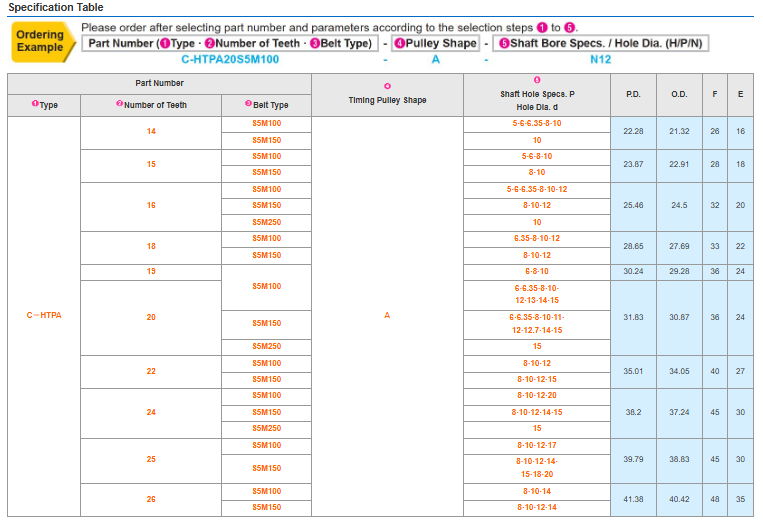Select teeth number 18

pos(151,247)
